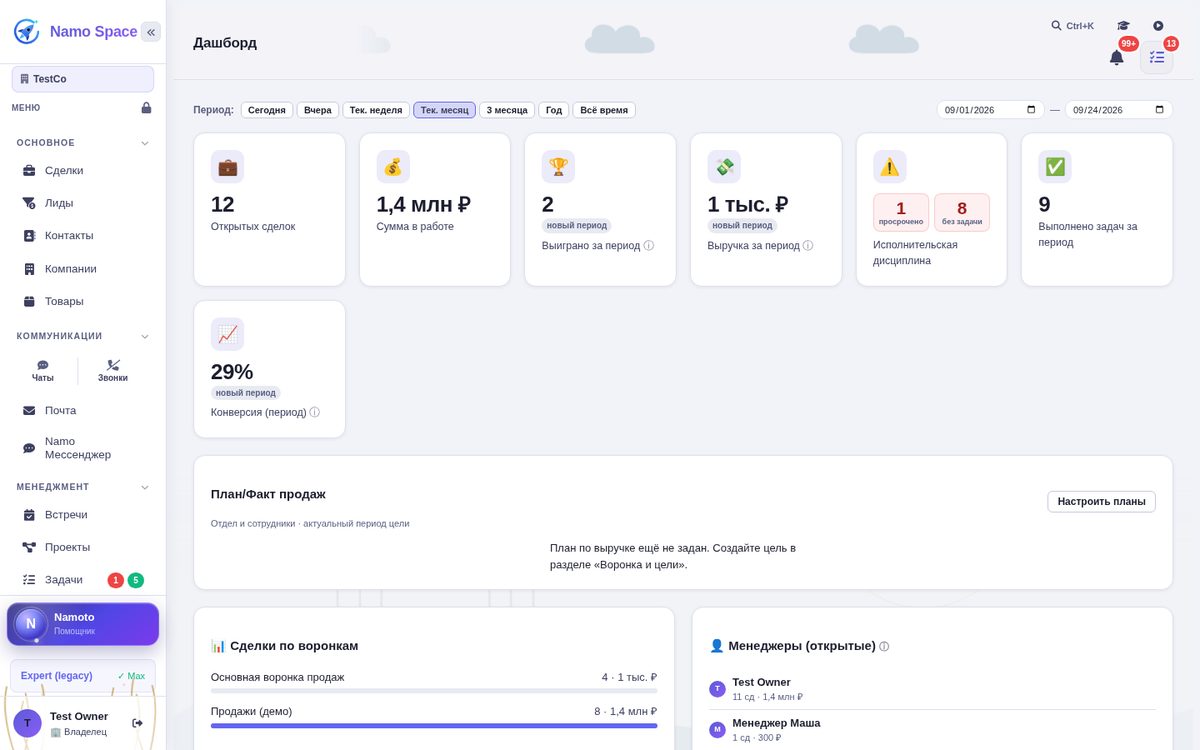Click the red badge 1 on Задачи
Image resolution: width=1200 pixels, height=750 pixels.
[x=116, y=580]
